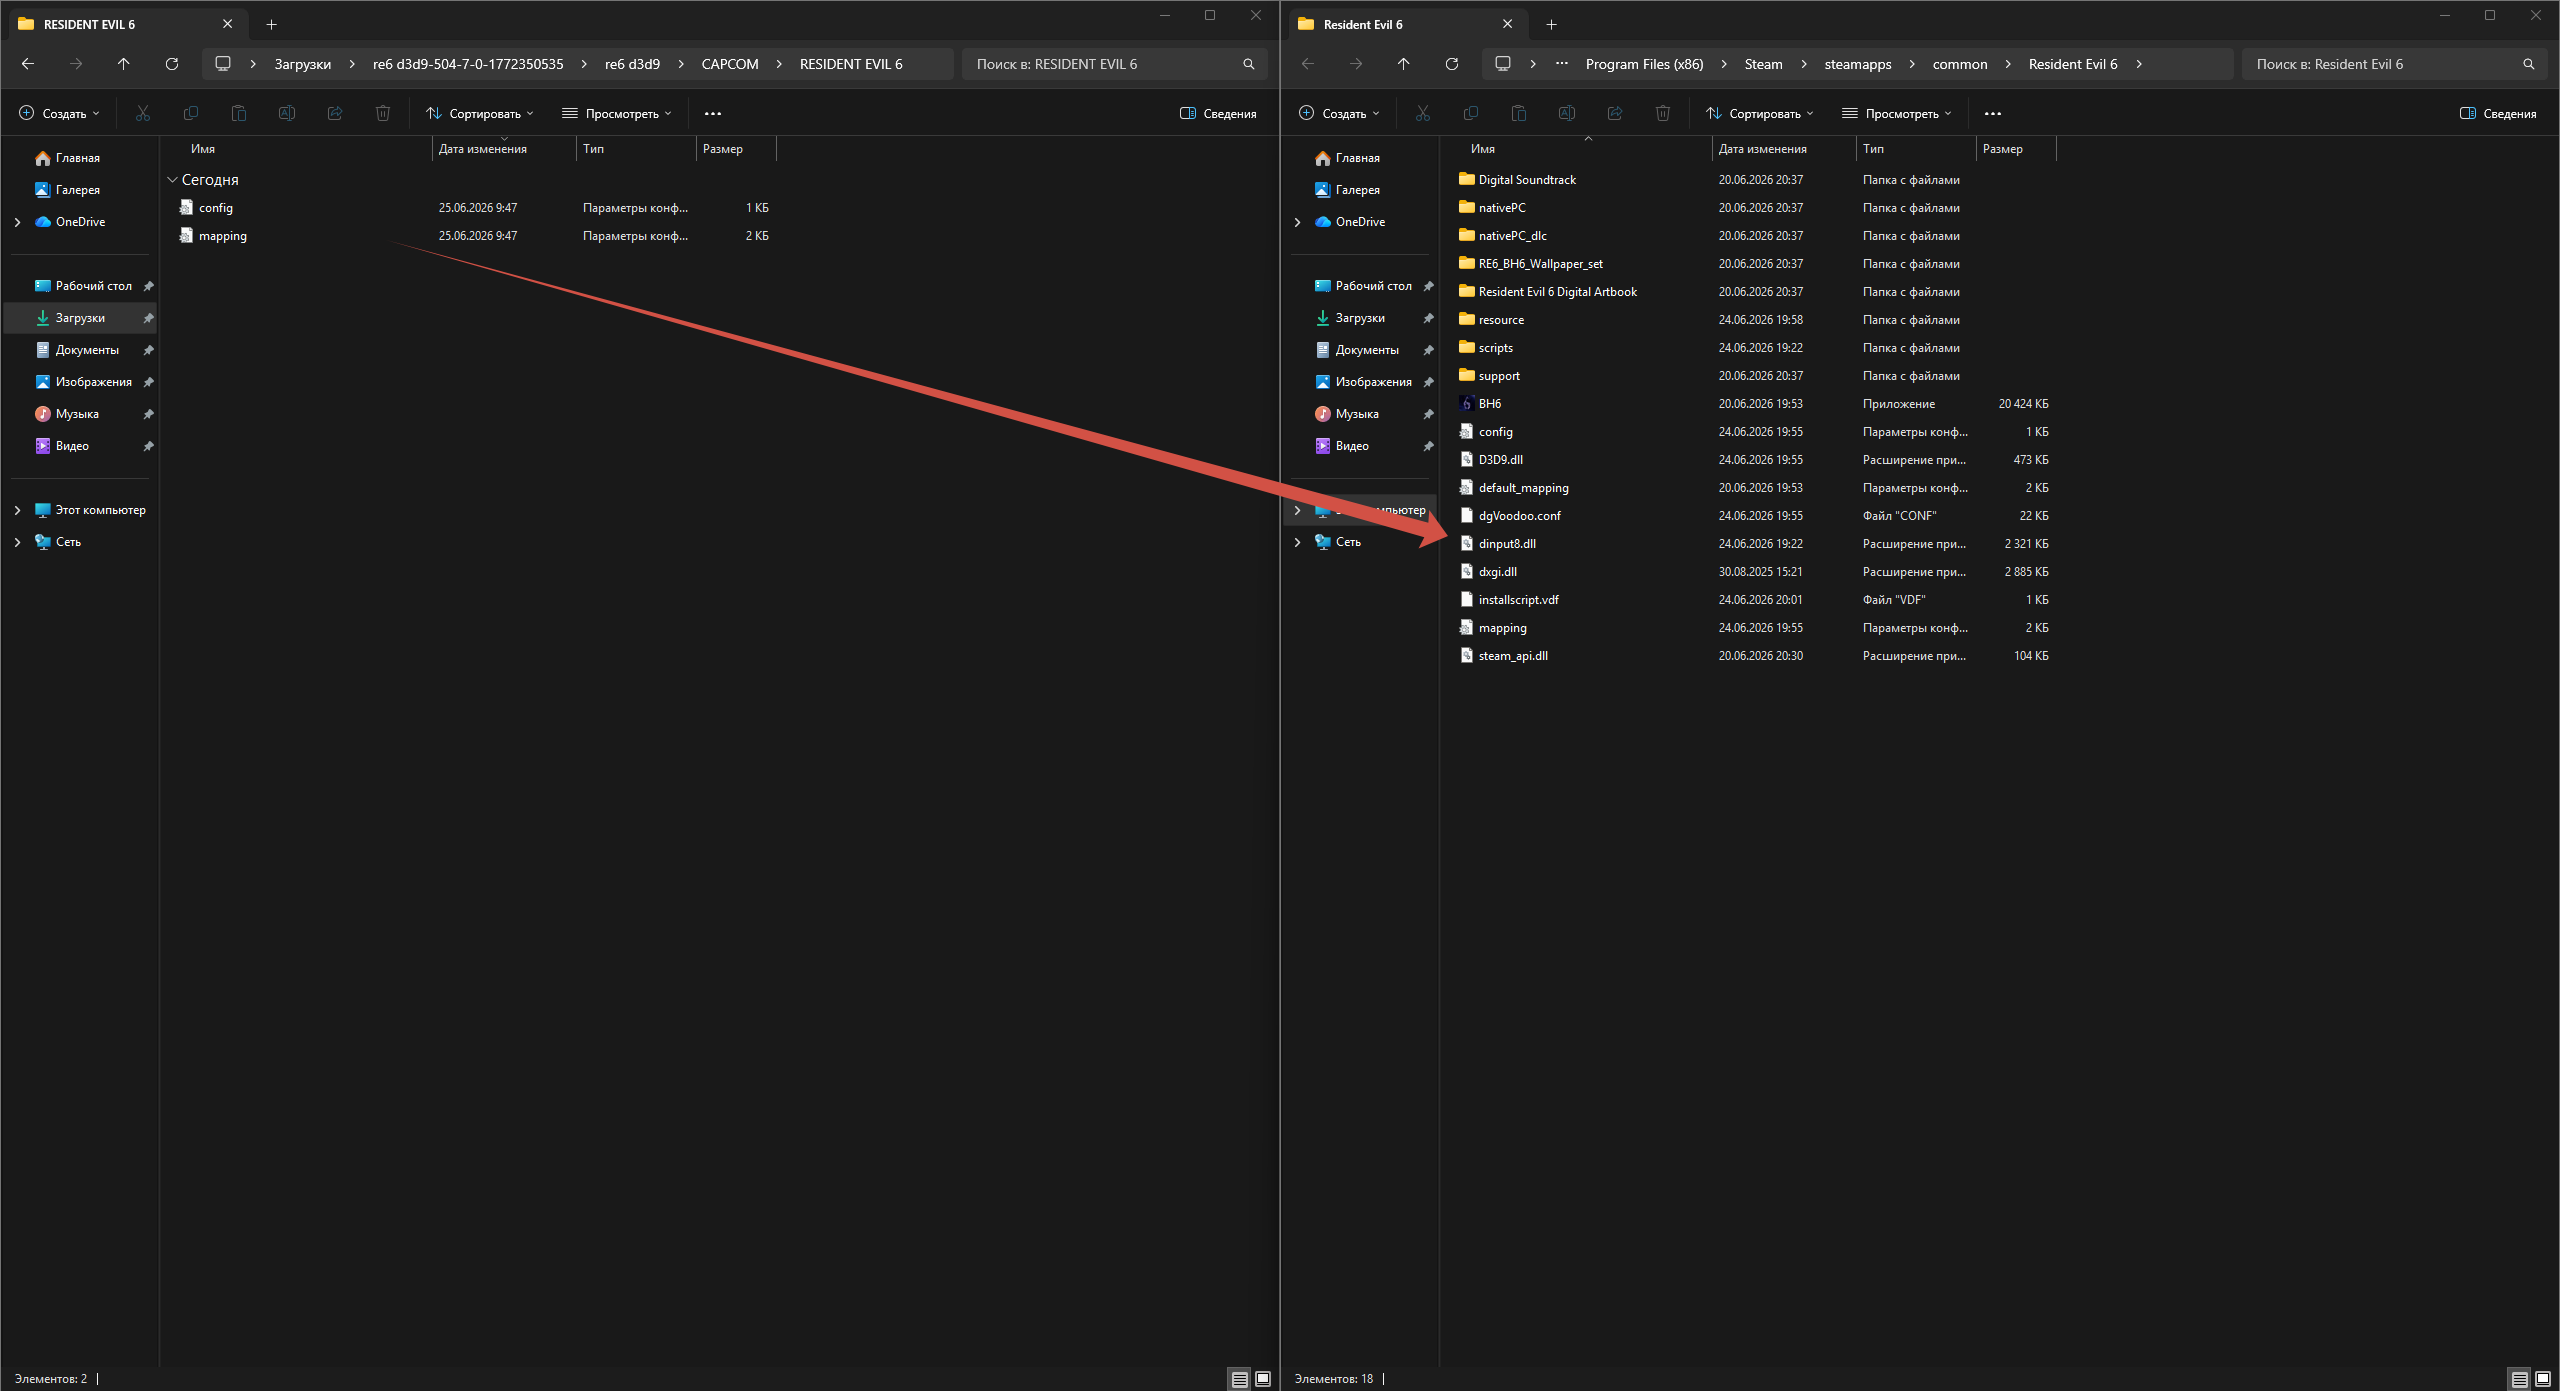This screenshot has width=2560, height=1391.
Task: Select the RESIDENT EVIL 6 tab in left window
Action: pyautogui.click(x=126, y=24)
